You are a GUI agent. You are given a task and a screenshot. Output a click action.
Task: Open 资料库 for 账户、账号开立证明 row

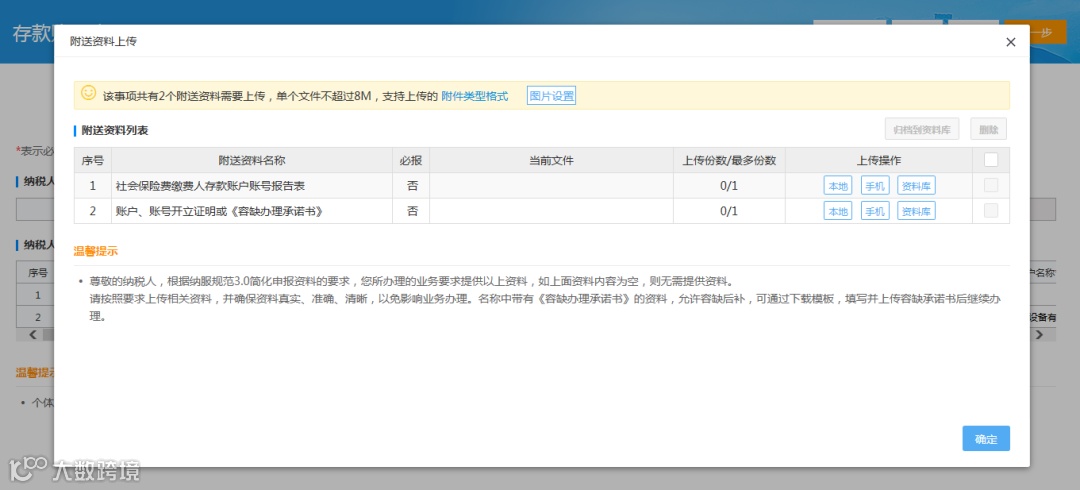point(916,212)
